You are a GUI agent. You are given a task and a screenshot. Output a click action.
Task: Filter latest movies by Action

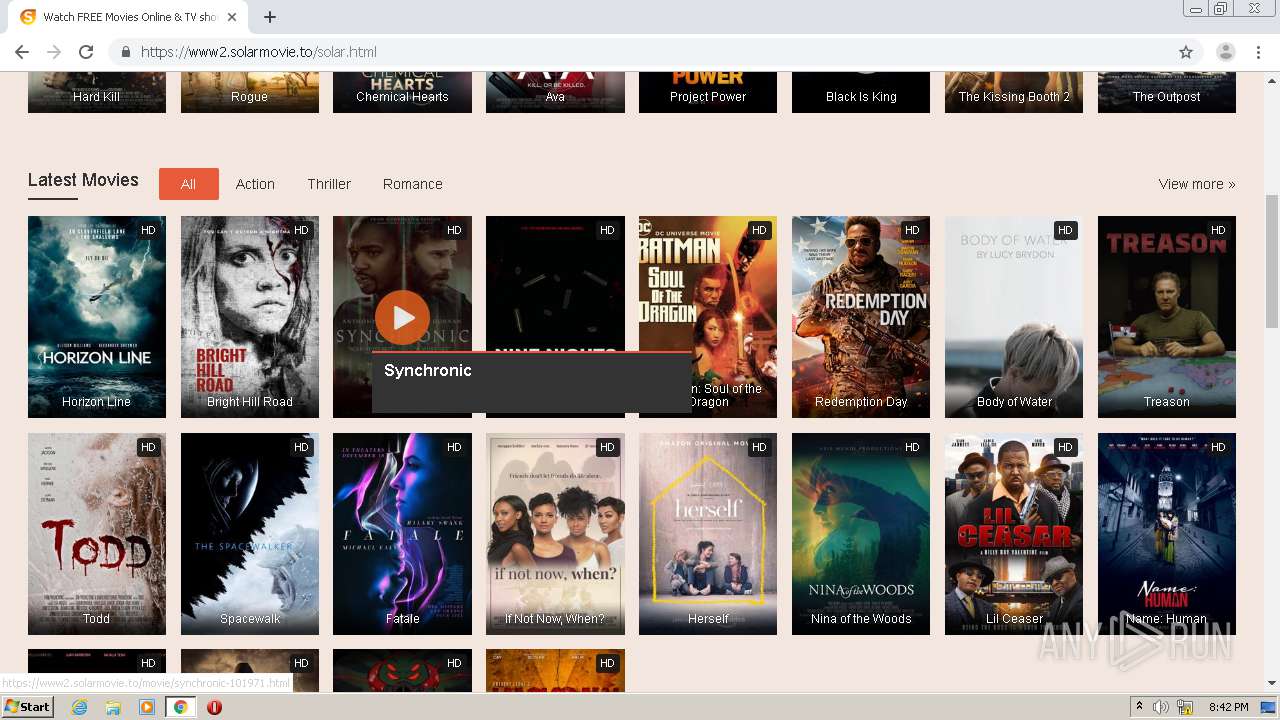tap(255, 184)
